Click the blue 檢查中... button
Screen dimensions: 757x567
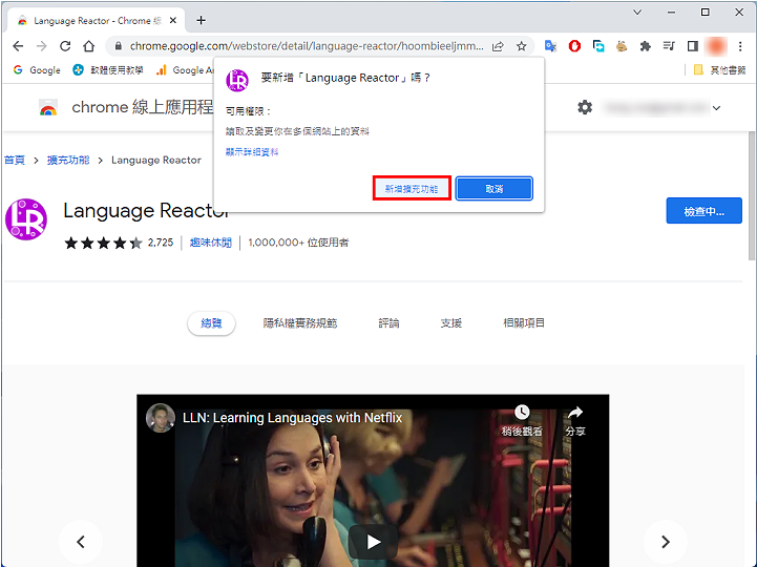[x=704, y=211]
